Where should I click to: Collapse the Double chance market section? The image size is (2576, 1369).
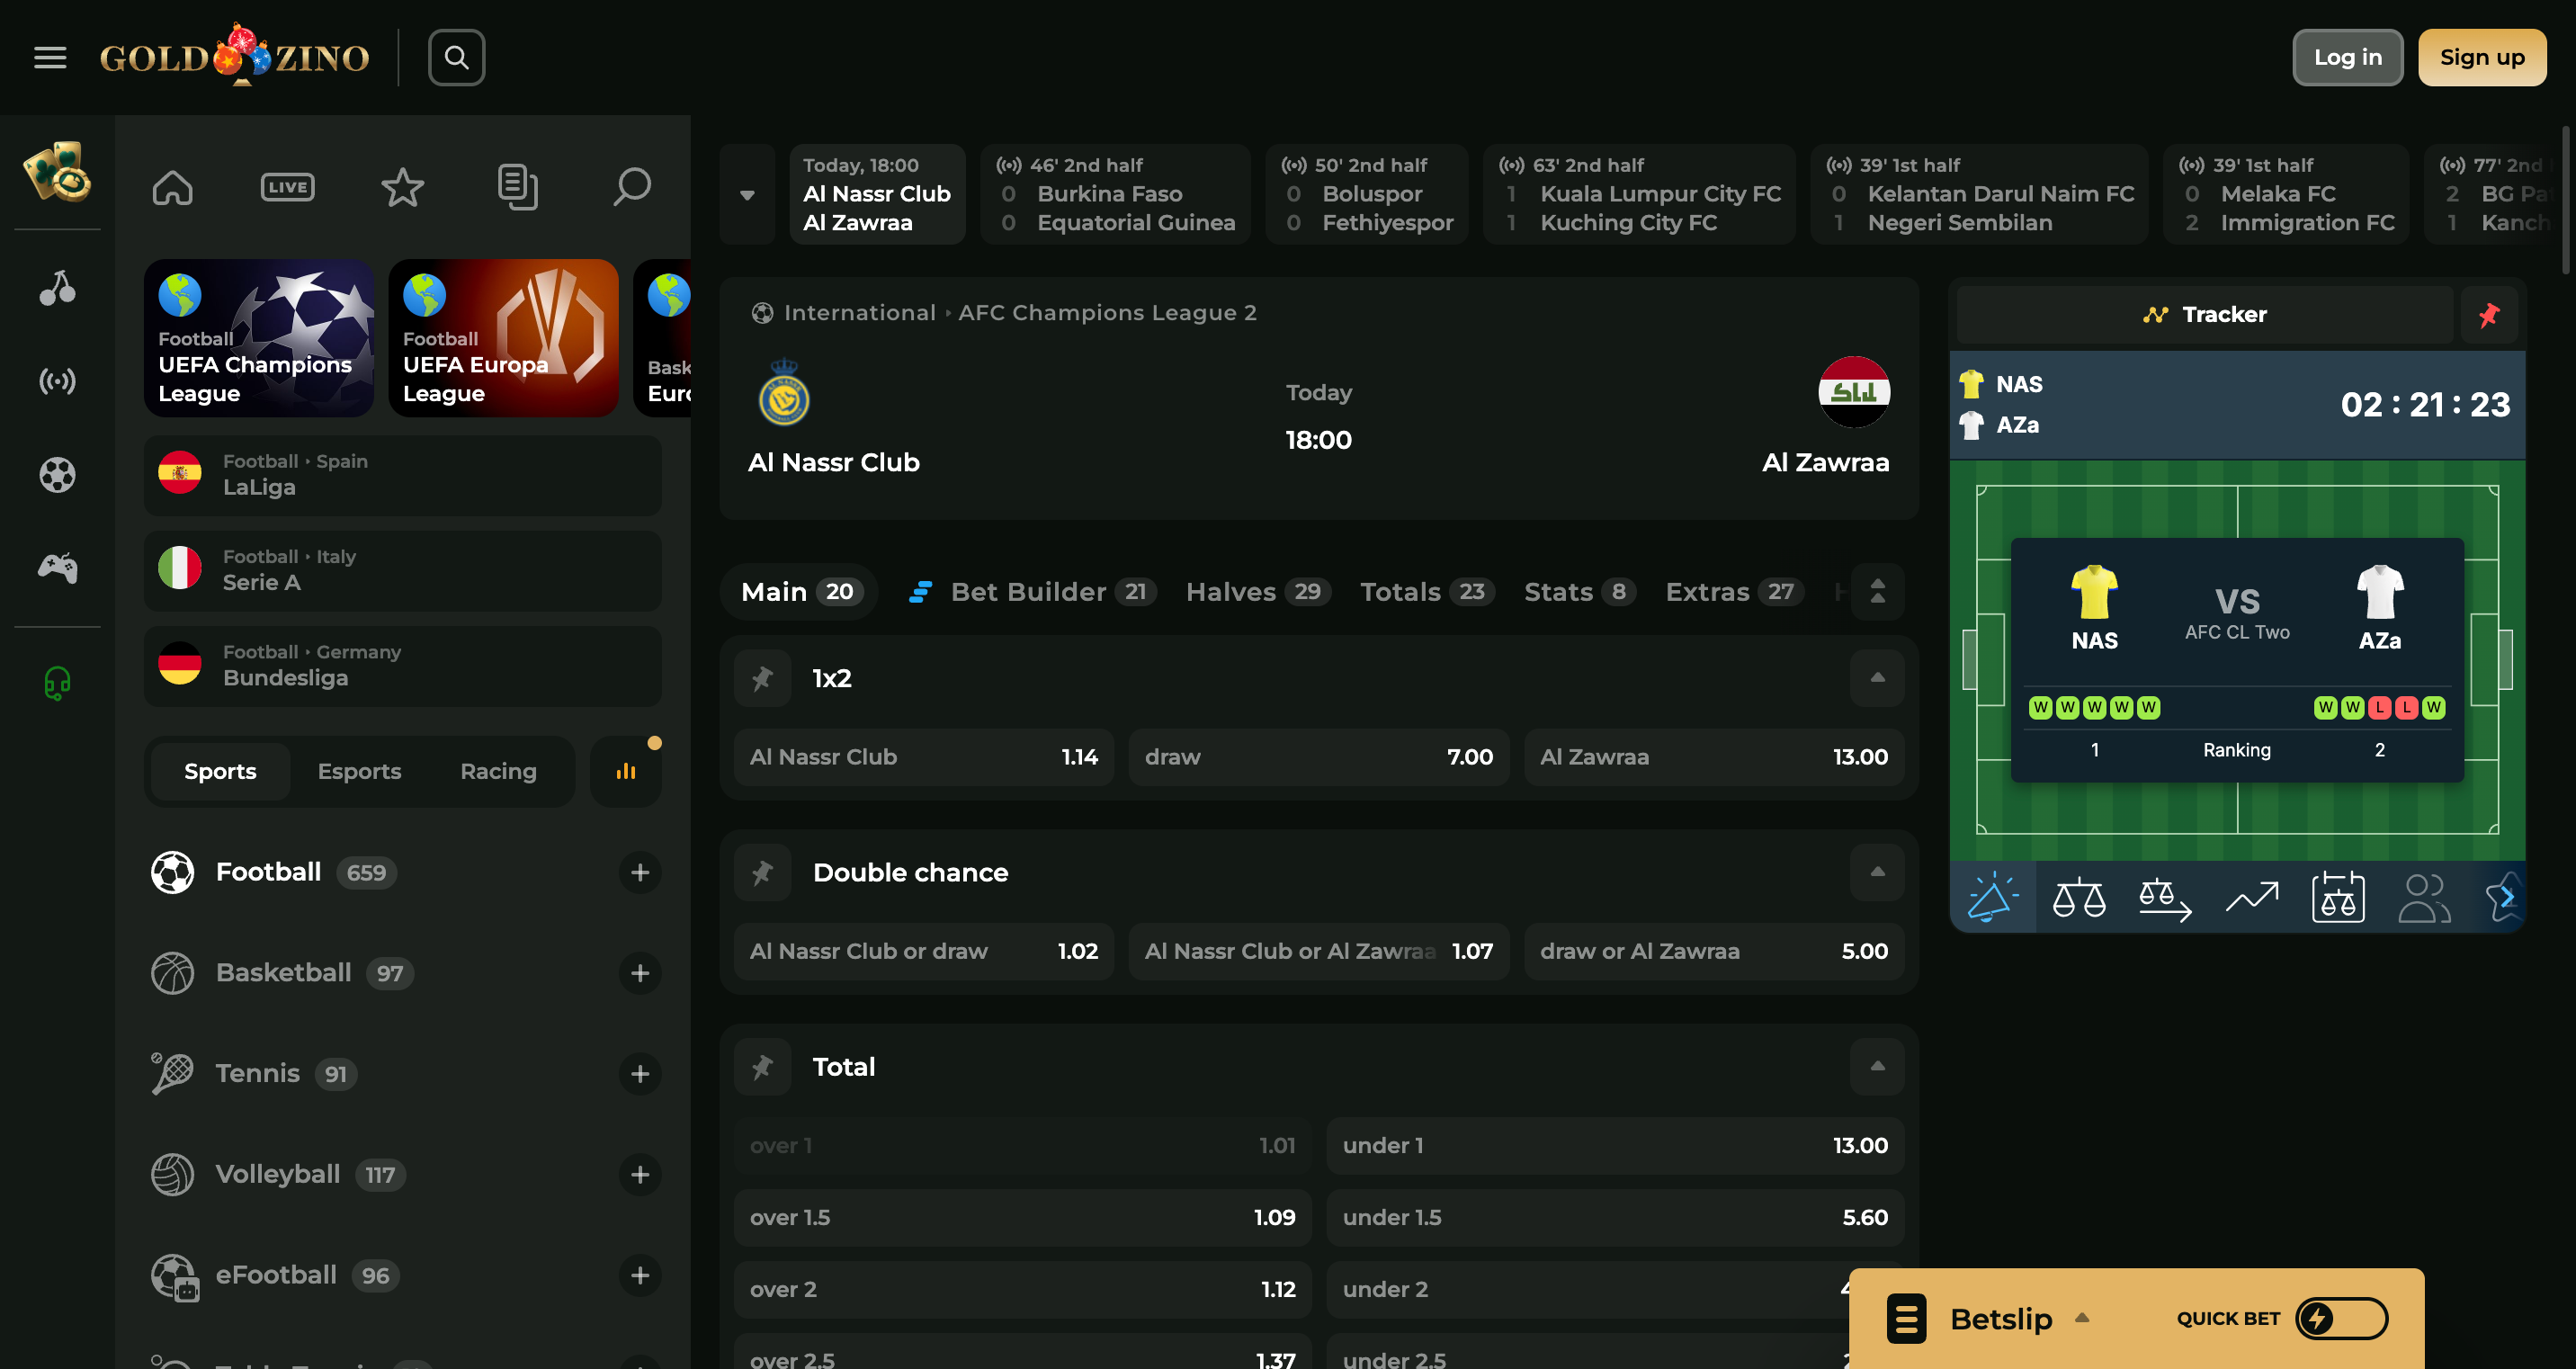(1877, 873)
